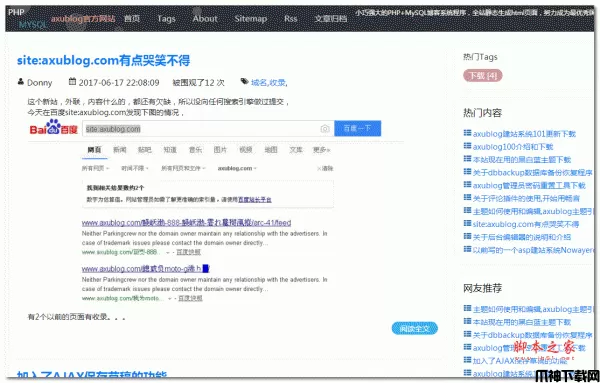Click list icon beside axublog管理员密码重置工具下载 in 热门内容
The image size is (600, 383).
point(467,185)
